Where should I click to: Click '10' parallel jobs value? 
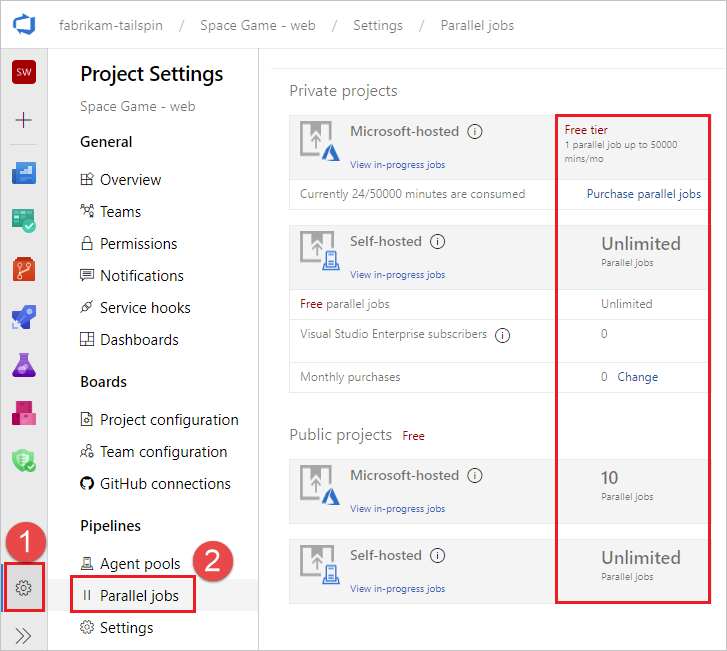tap(609, 478)
